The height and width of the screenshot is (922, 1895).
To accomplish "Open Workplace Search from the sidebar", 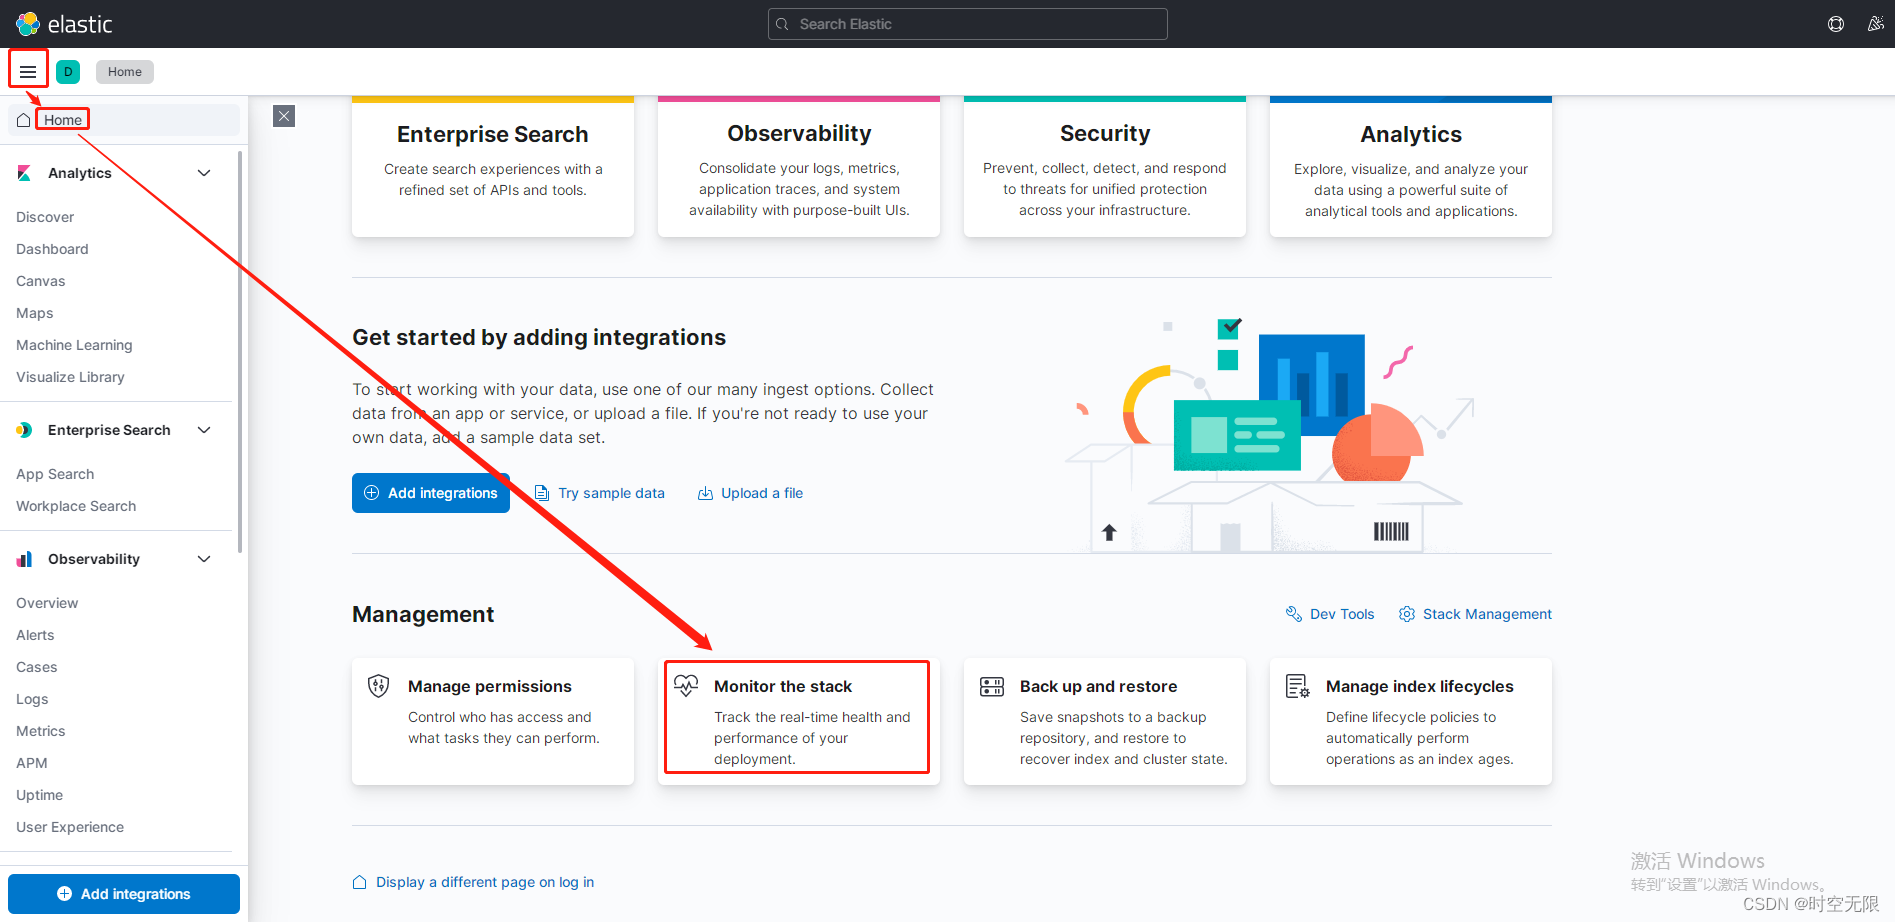I will (76, 506).
